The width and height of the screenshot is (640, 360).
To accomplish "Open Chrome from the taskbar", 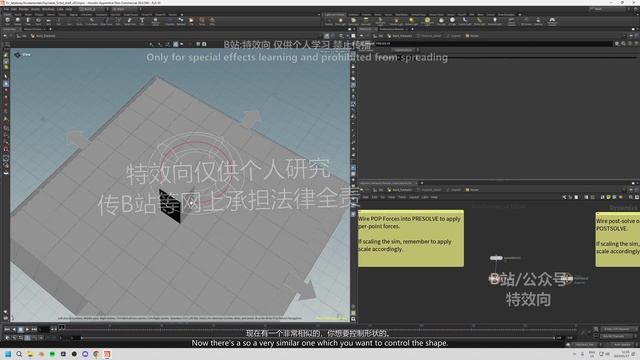I will coord(96,354).
